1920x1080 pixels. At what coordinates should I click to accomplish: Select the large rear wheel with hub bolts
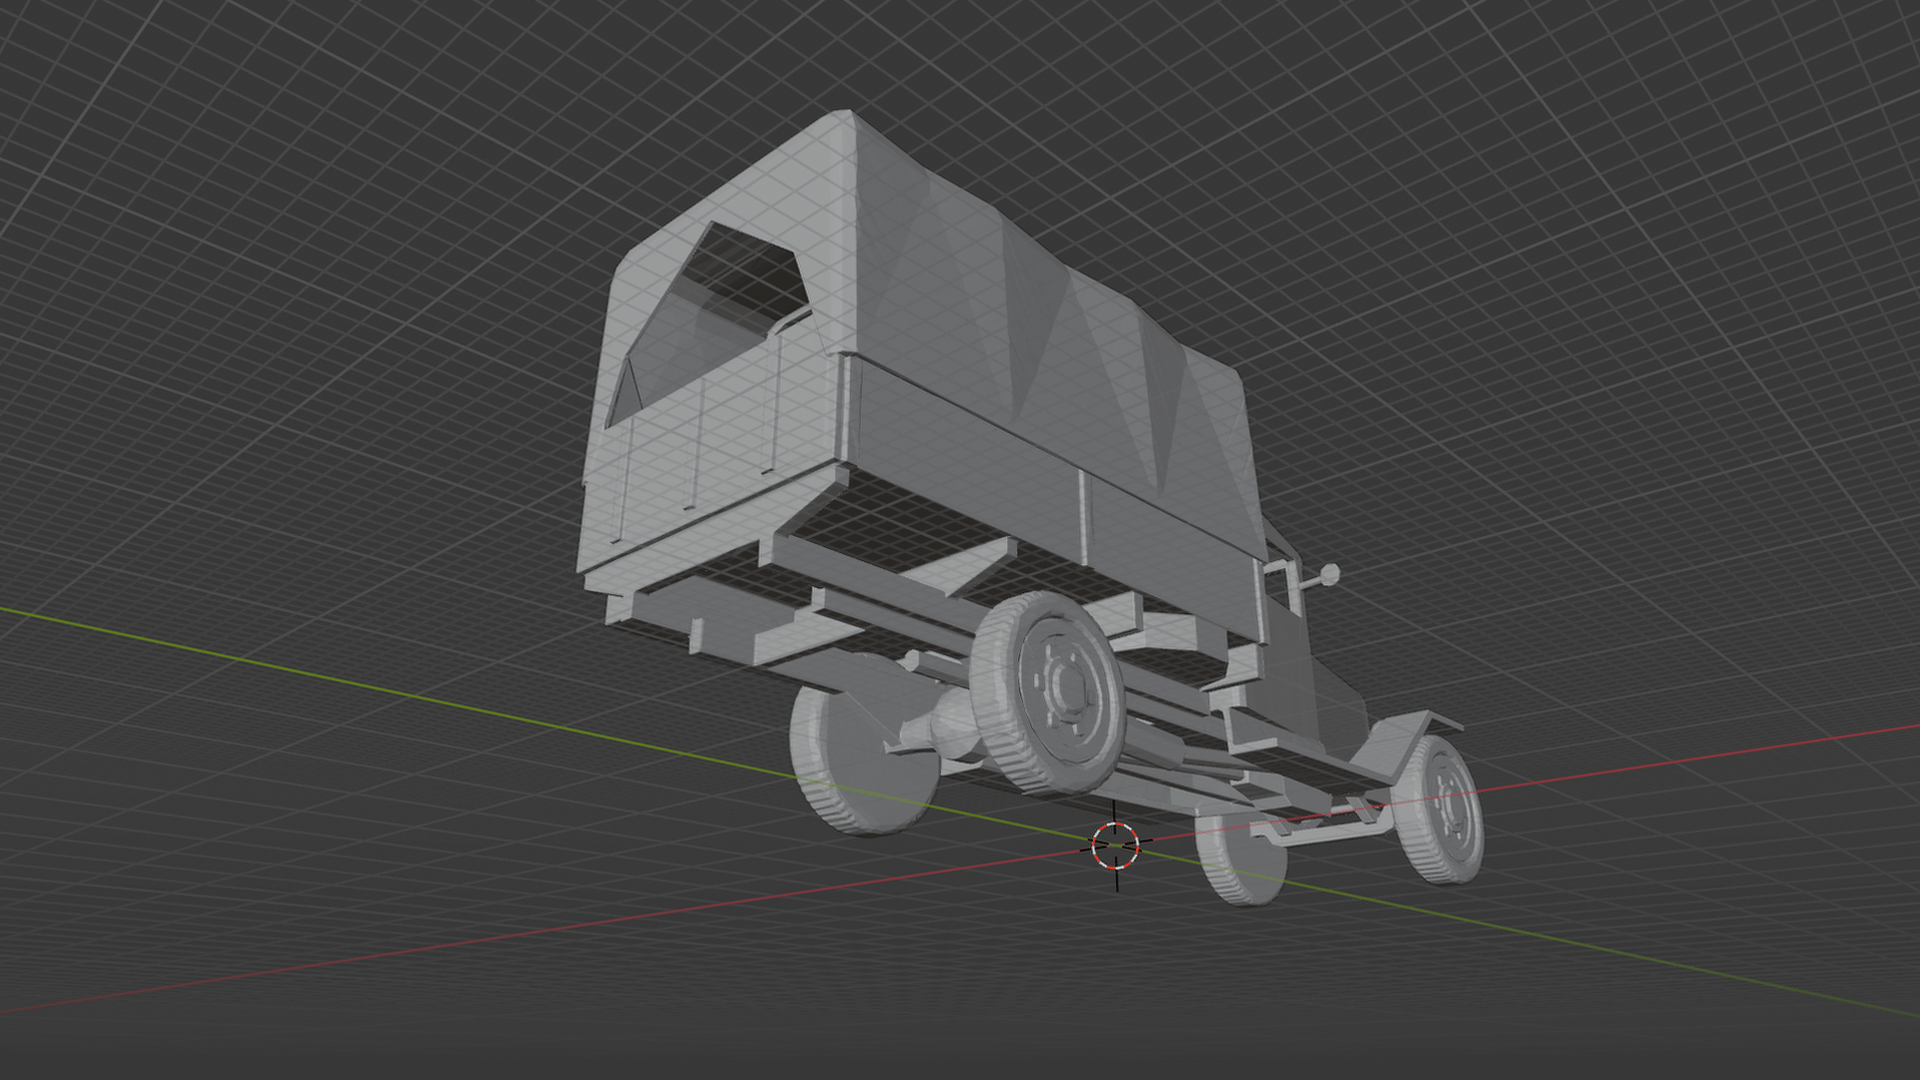pos(1049,693)
